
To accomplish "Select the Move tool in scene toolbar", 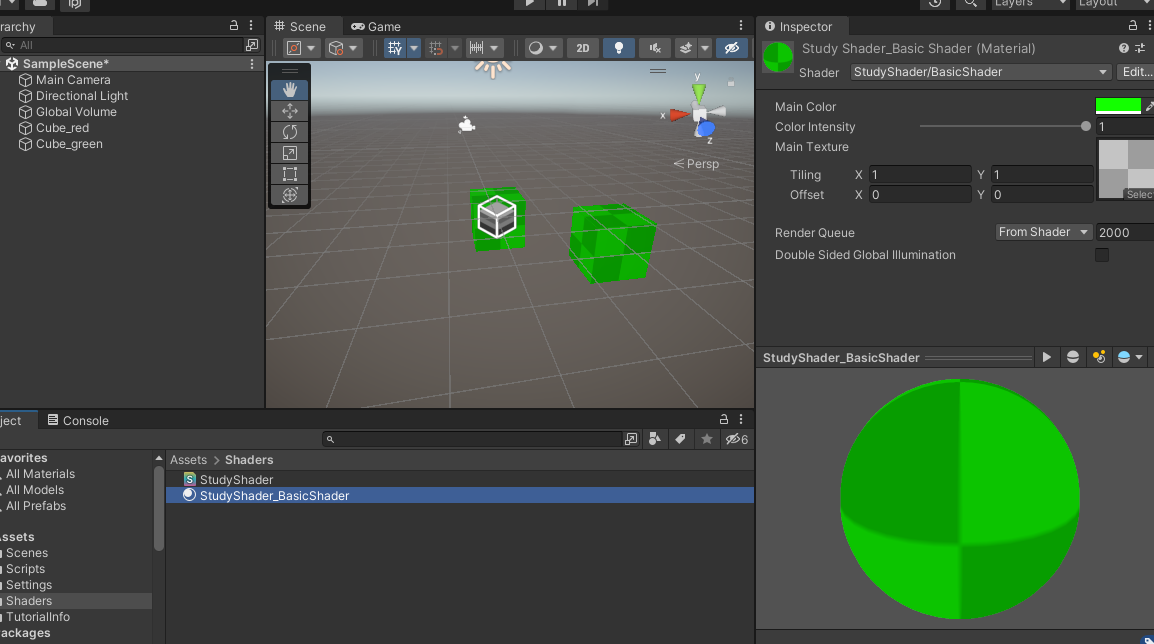I will coord(290,111).
